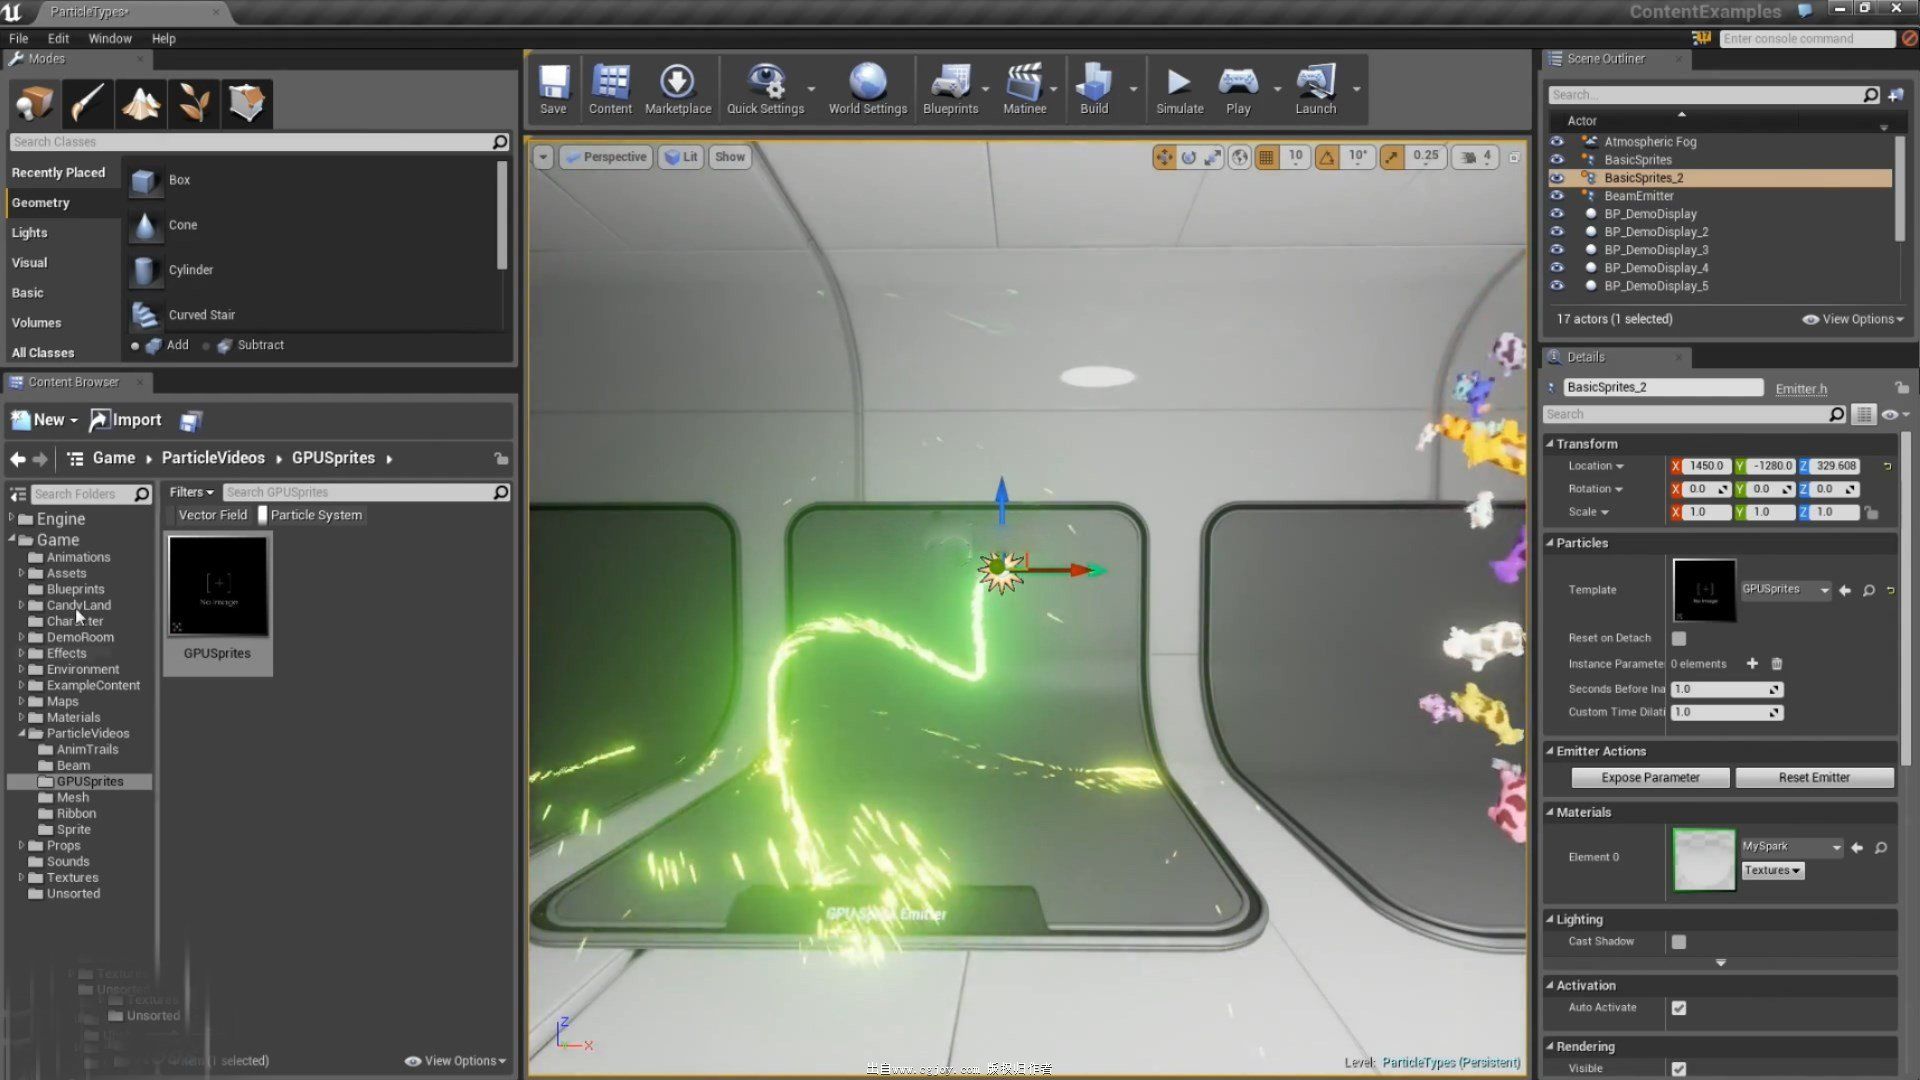Image resolution: width=1920 pixels, height=1080 pixels.
Task: Select the Place mode icon
Action: click(35, 103)
